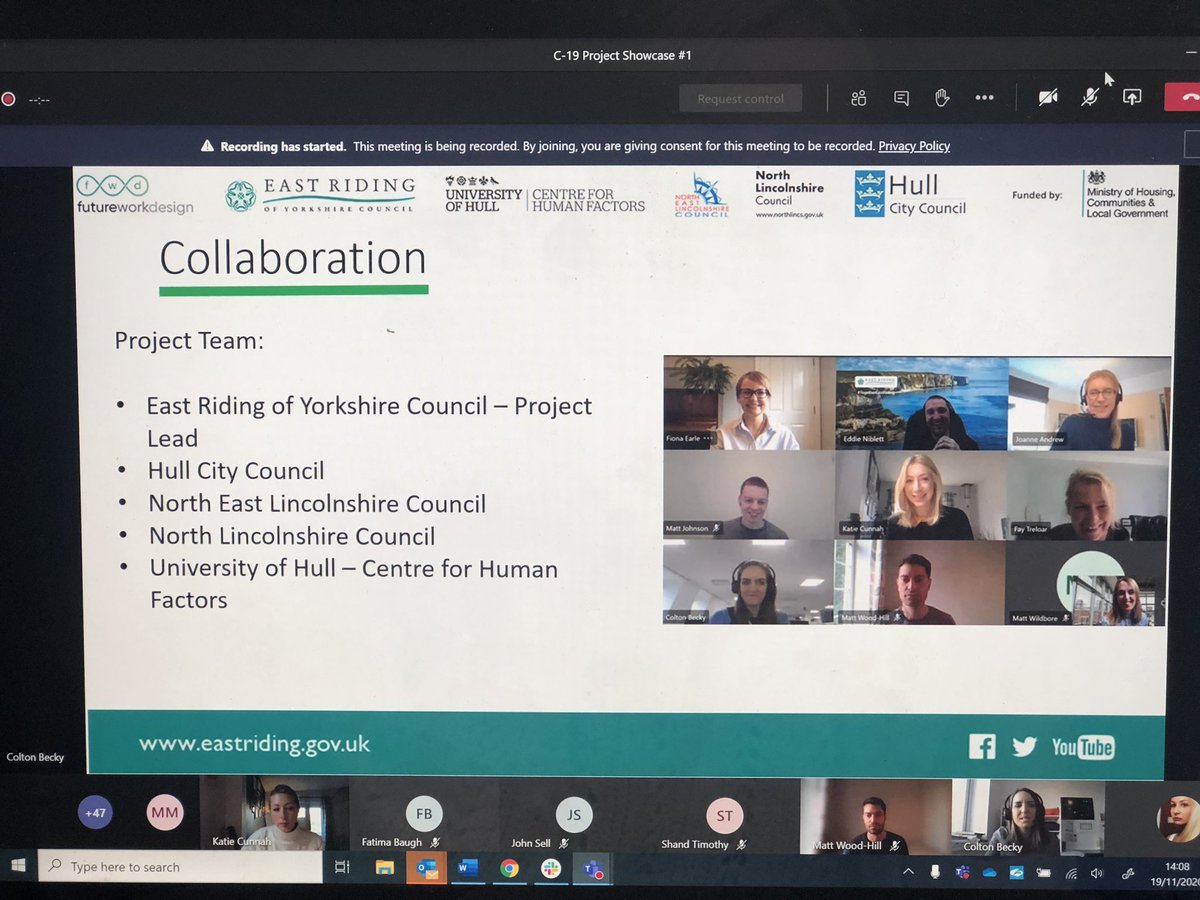1200x900 pixels.
Task: Click the +47 more participants bubble
Action: (x=95, y=813)
